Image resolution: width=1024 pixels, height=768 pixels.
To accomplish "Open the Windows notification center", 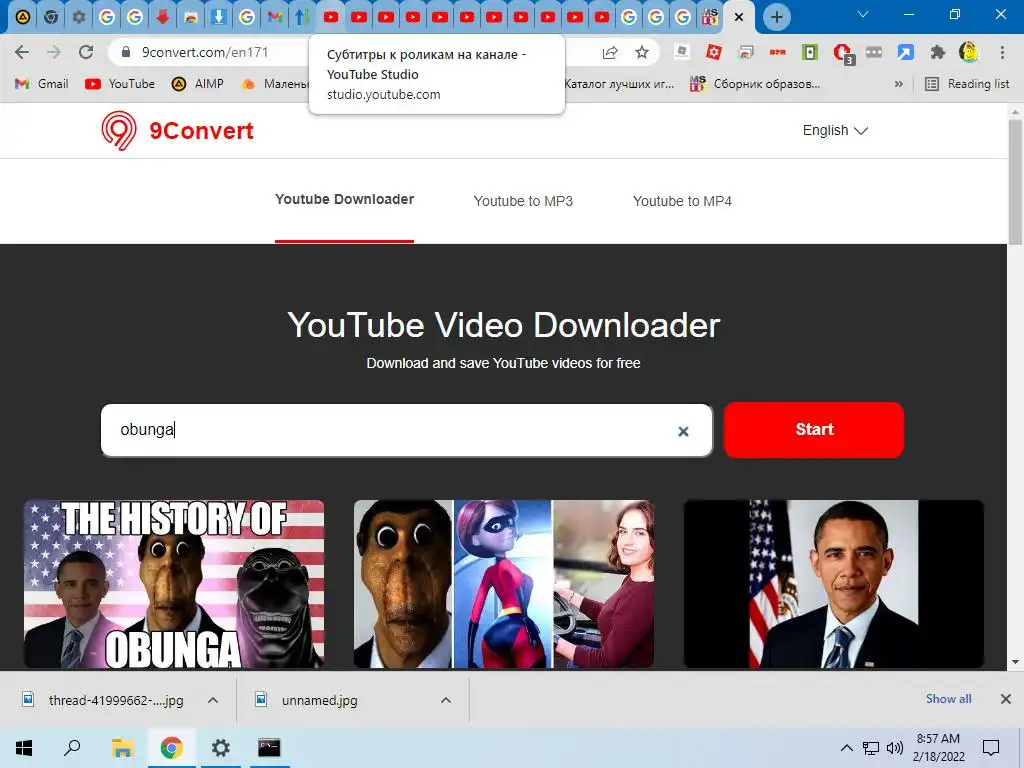I will 991,748.
